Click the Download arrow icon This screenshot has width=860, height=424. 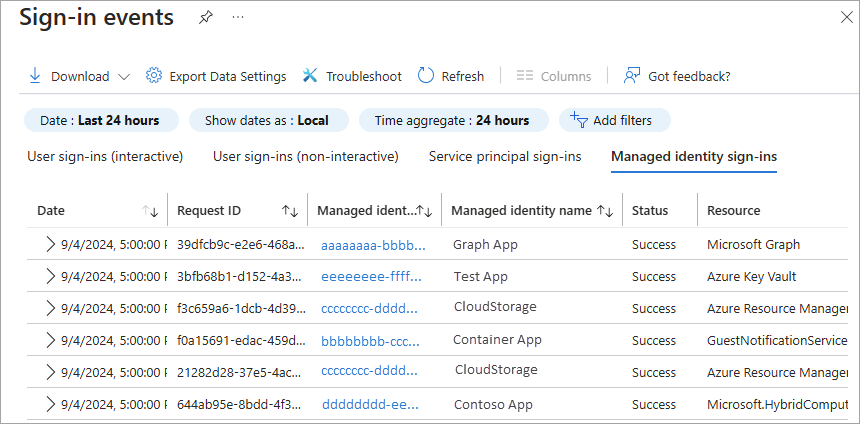coord(35,76)
